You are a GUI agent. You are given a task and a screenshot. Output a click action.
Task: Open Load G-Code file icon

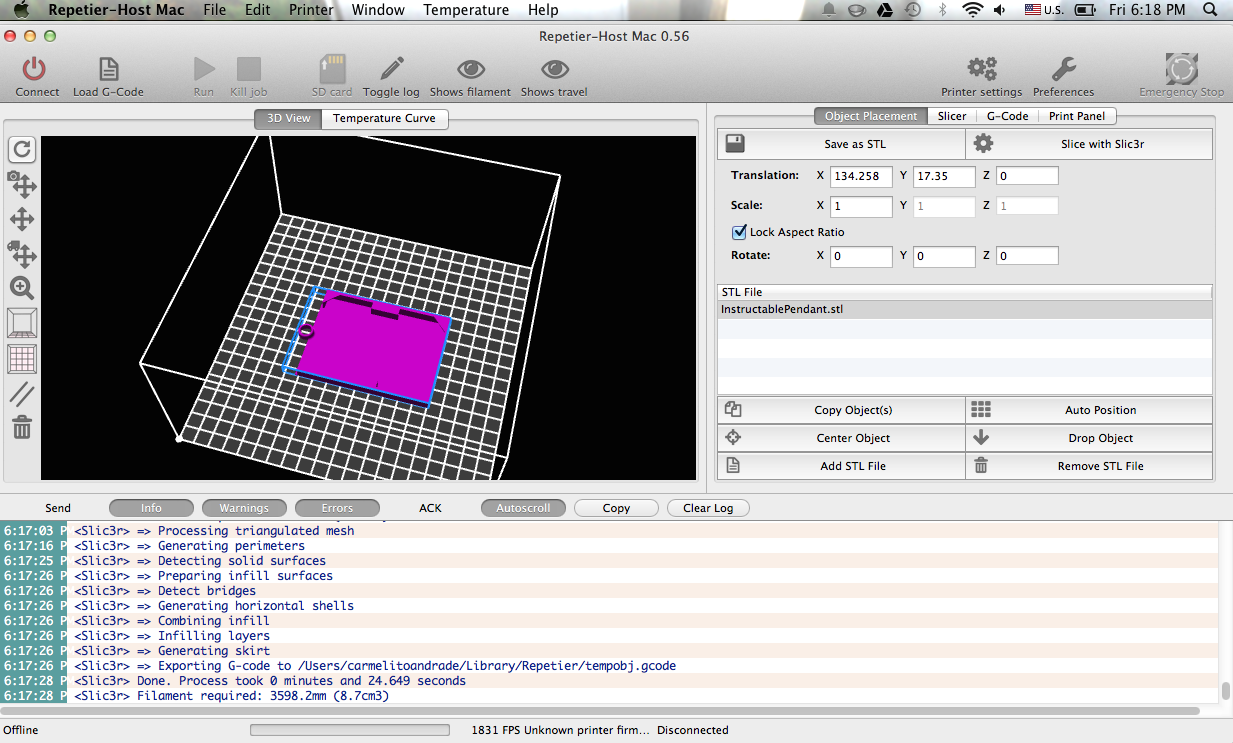pos(108,69)
